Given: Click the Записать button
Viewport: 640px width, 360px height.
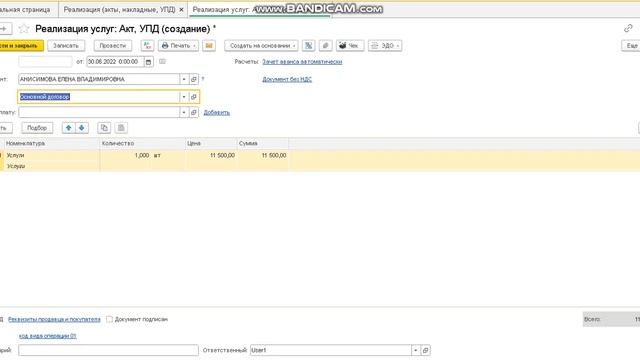Looking at the screenshot, I should (x=66, y=46).
